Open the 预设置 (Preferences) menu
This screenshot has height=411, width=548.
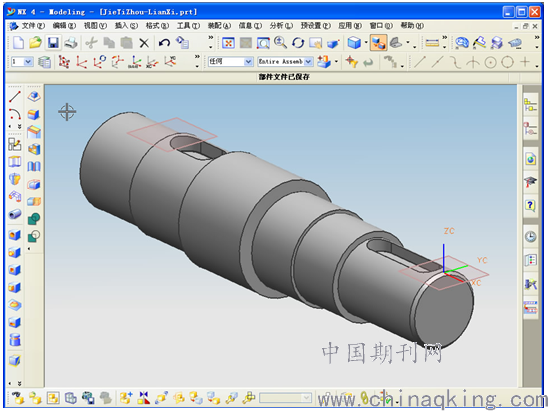(x=316, y=26)
